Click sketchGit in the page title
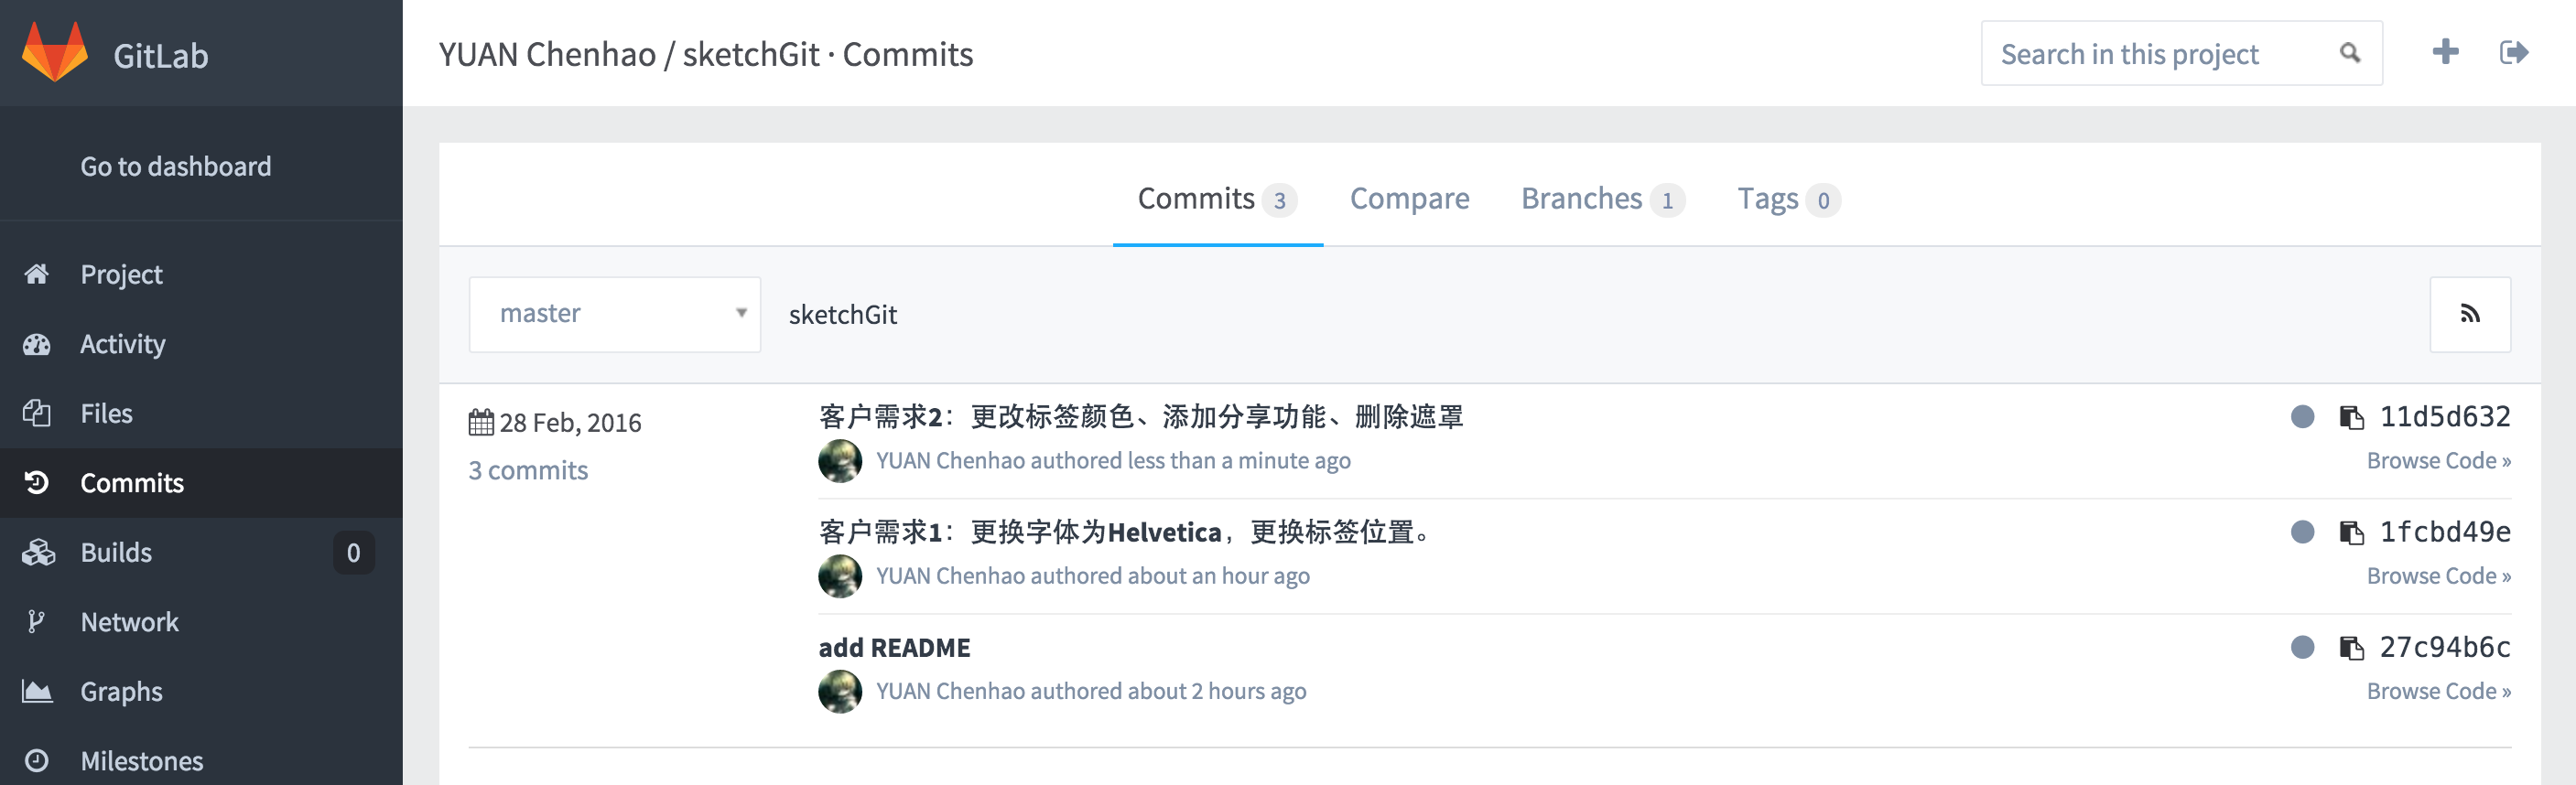The width and height of the screenshot is (2576, 785). (x=751, y=54)
